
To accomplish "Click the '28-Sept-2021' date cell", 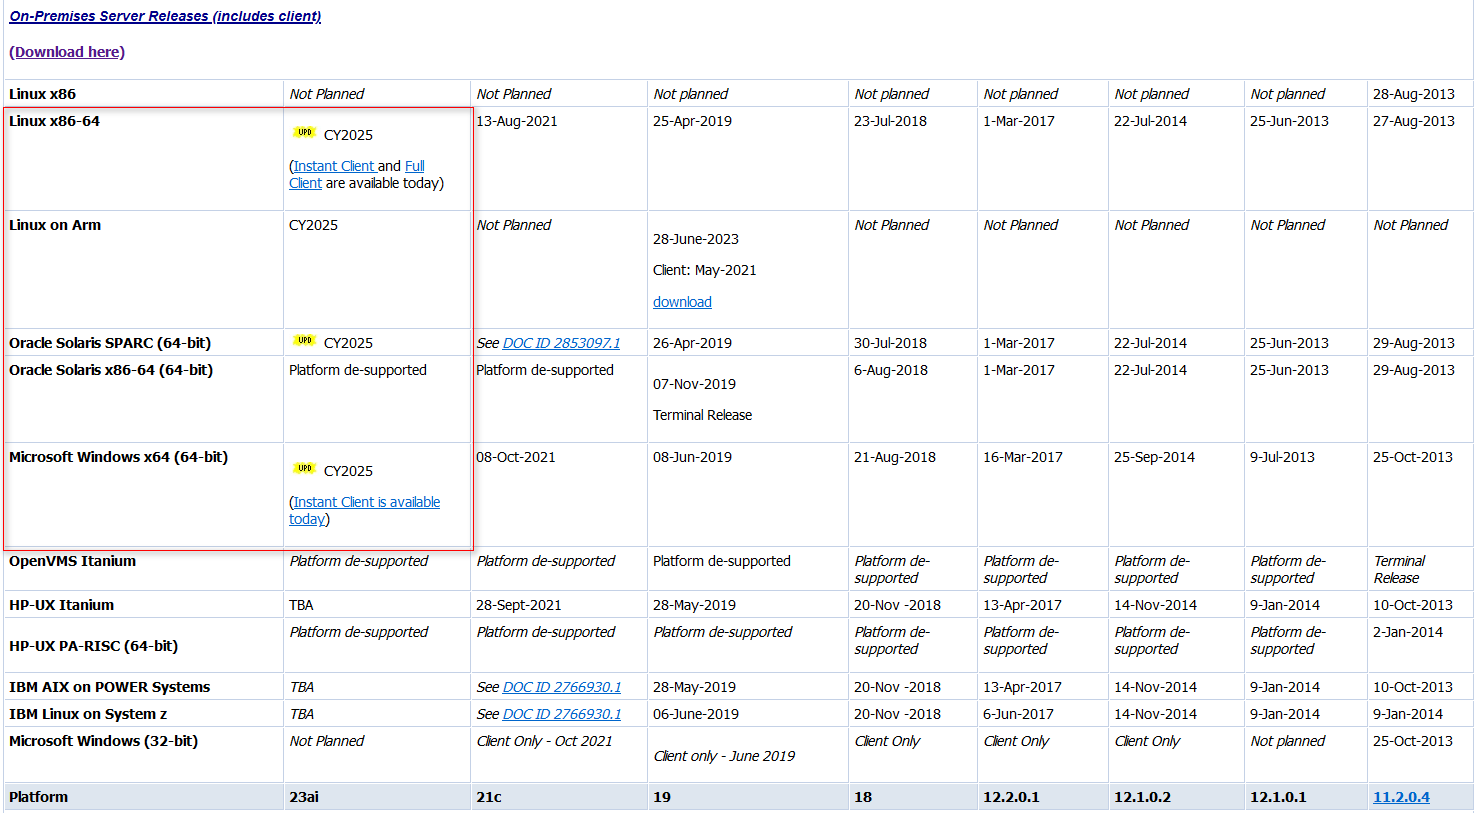I will coord(521,605).
